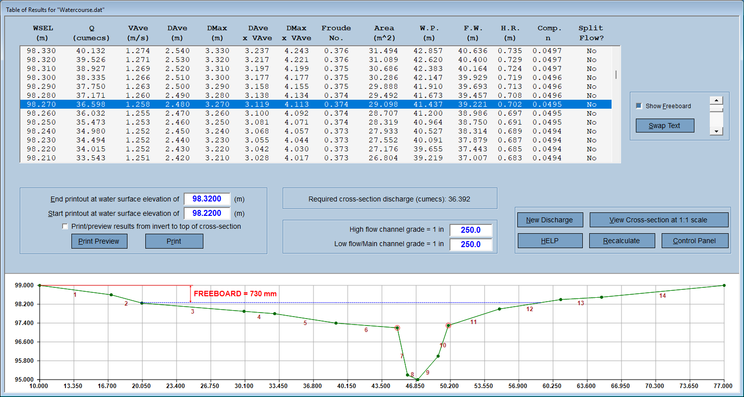This screenshot has height=397, width=744.
Task: Click the End printout elevation field
Action: [x=207, y=199]
